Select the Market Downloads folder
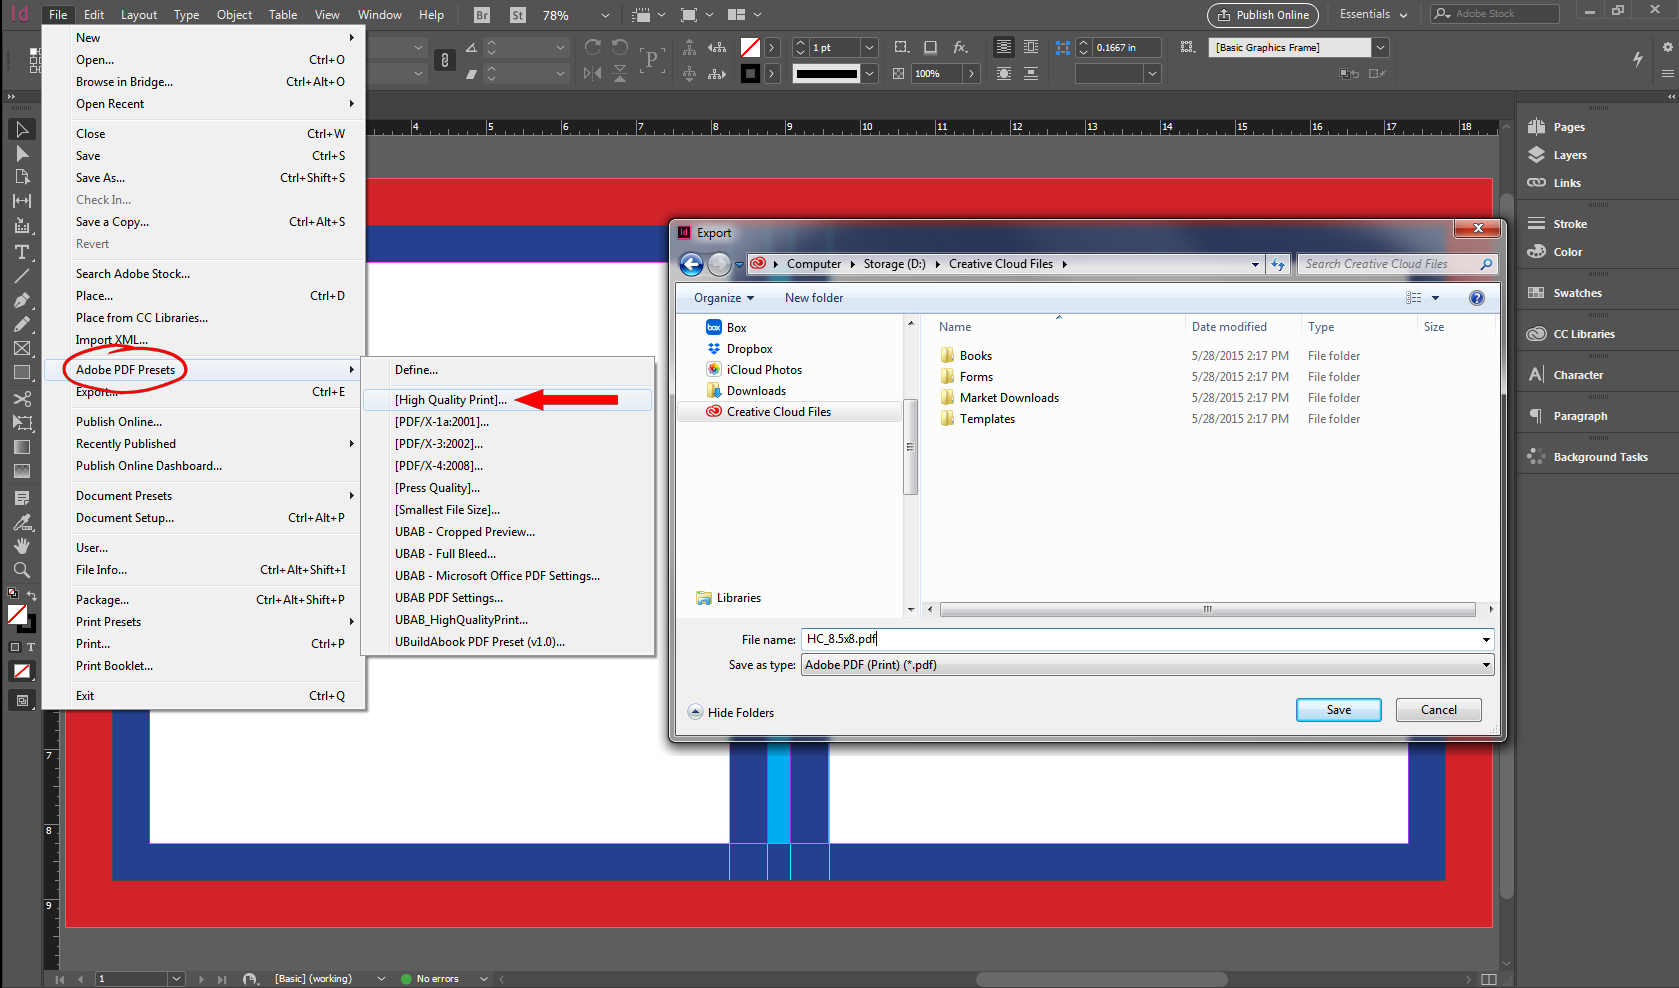 click(x=1009, y=398)
